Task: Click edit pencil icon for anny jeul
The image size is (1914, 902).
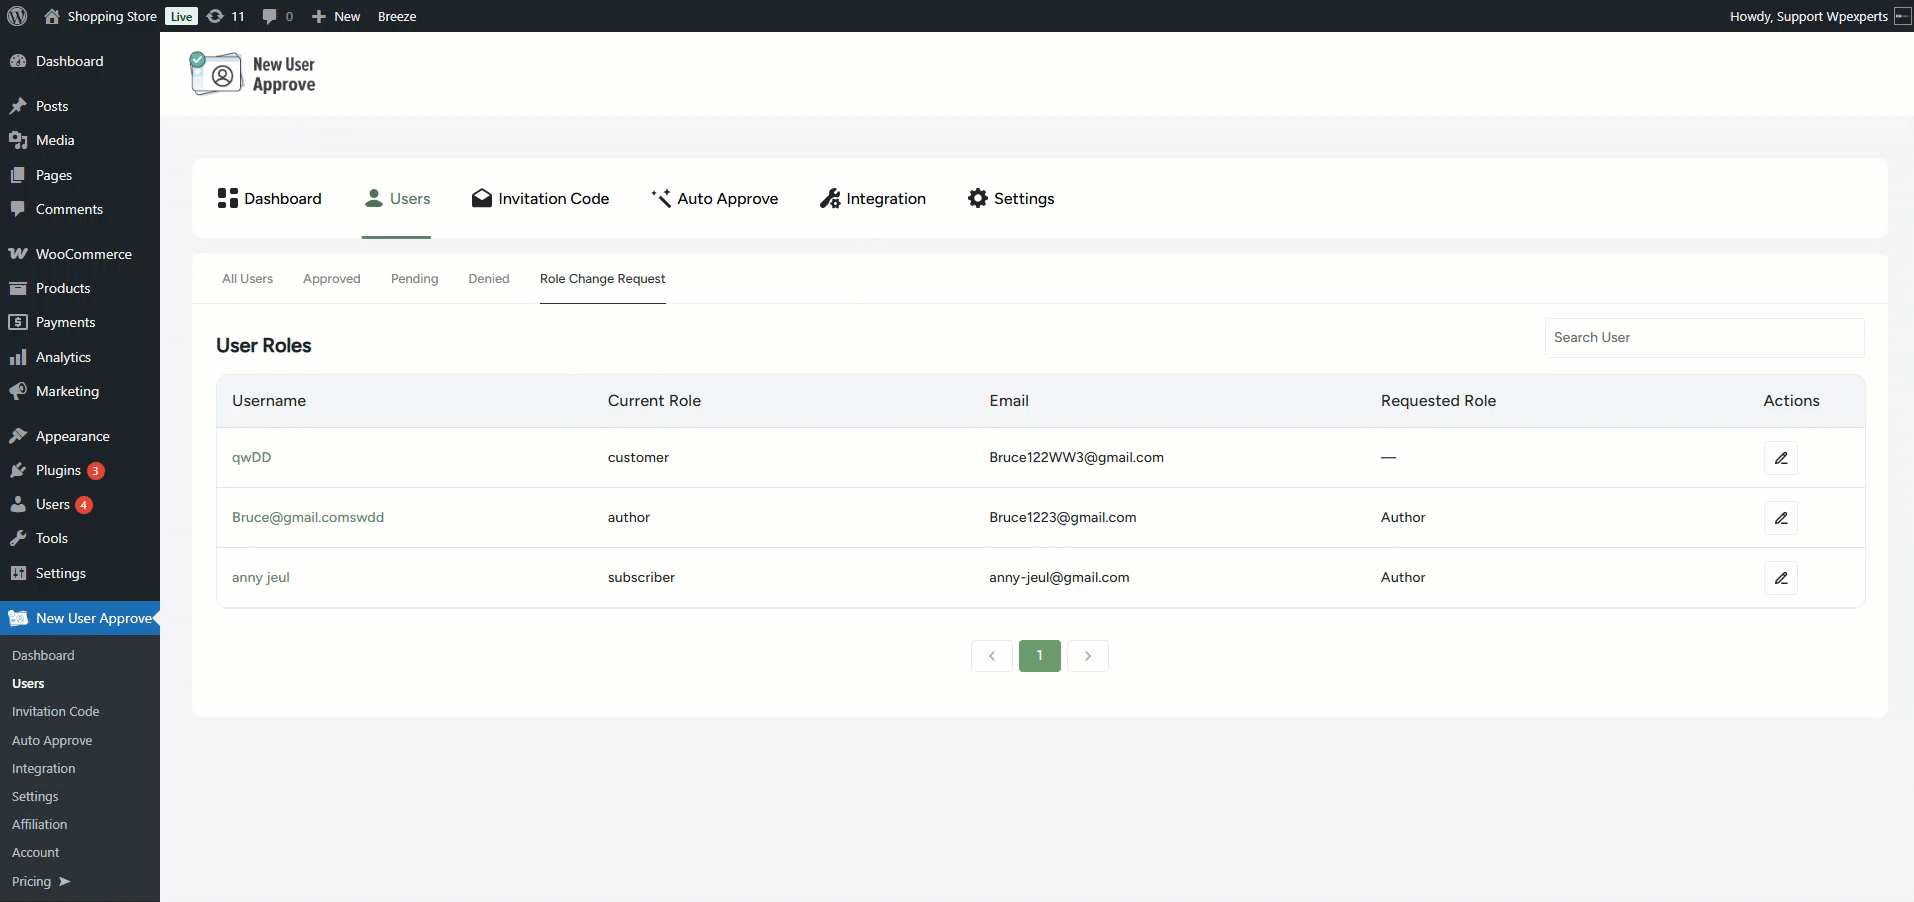Action: [x=1780, y=578]
